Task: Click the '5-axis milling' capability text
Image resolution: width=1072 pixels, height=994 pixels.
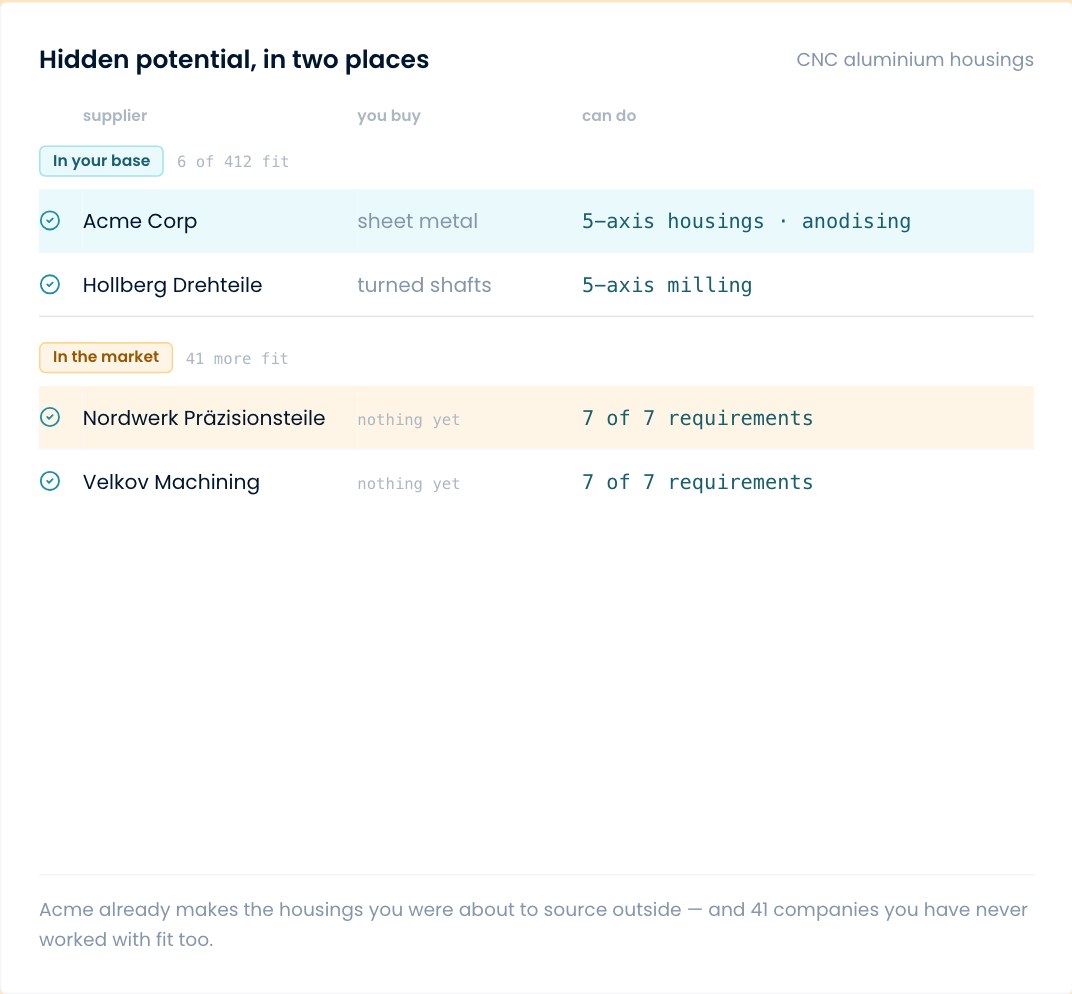Action: coord(667,284)
